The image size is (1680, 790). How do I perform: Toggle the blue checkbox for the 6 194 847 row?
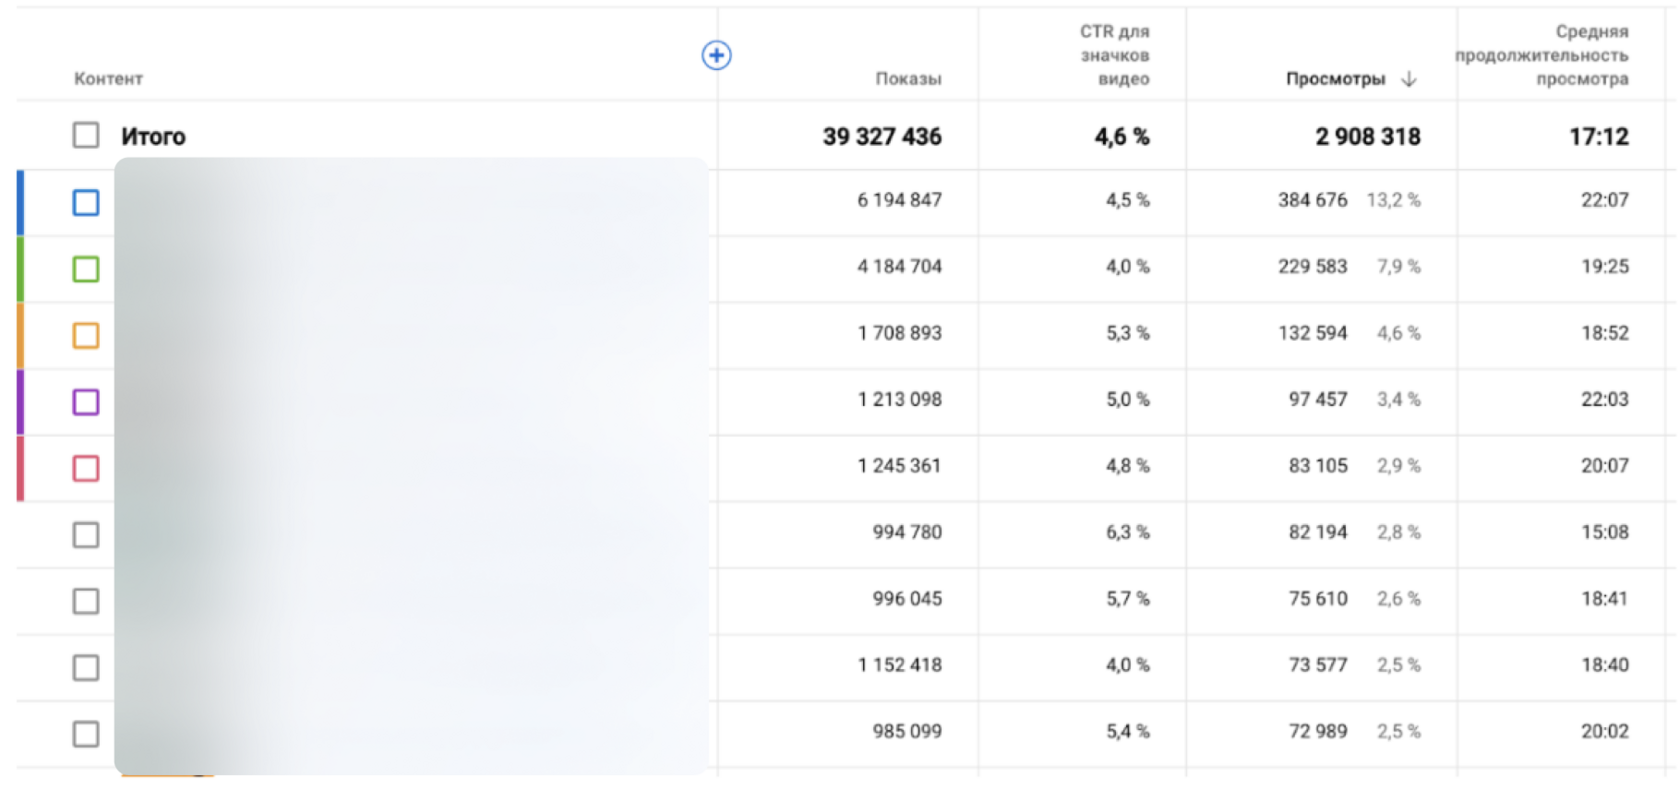(86, 202)
